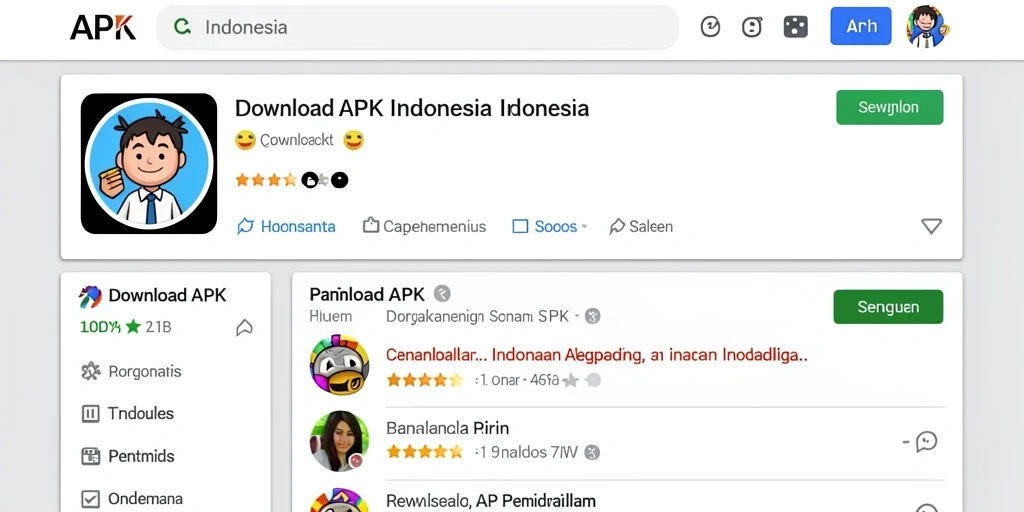This screenshot has height=512, width=1024.
Task: Open the Banalancla Pirin entry title
Action: point(447,428)
